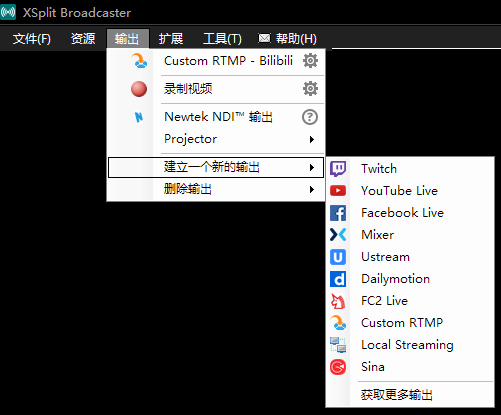Select 建立一个新的输出 entry
The image size is (501, 415).
[216, 167]
